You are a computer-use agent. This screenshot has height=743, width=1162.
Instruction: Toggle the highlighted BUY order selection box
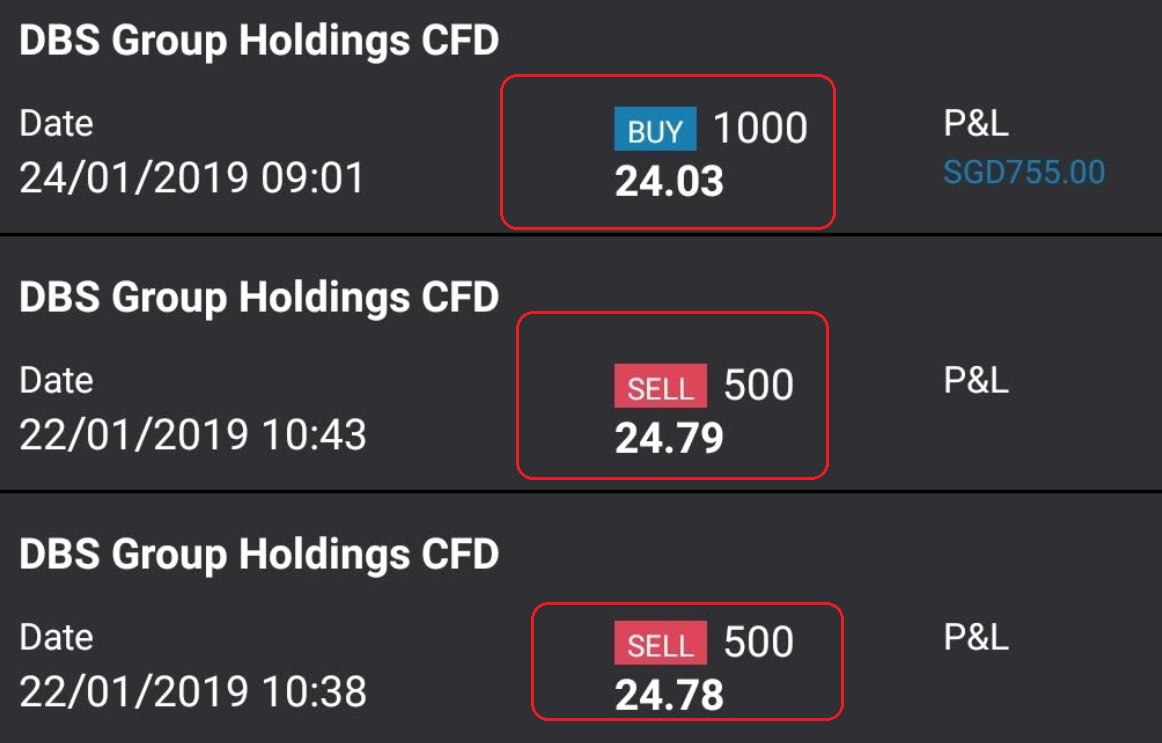[668, 150]
